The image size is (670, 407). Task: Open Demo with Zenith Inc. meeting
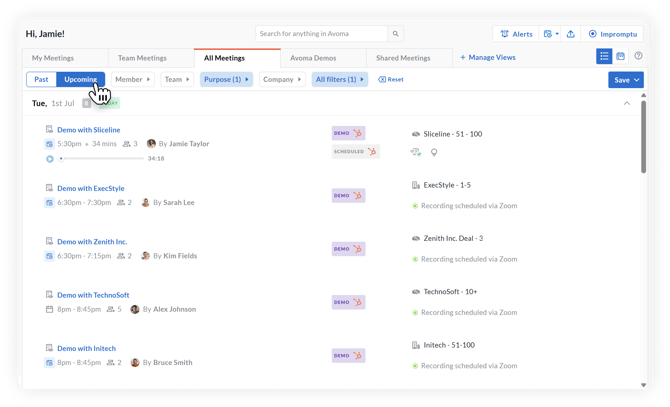click(92, 242)
